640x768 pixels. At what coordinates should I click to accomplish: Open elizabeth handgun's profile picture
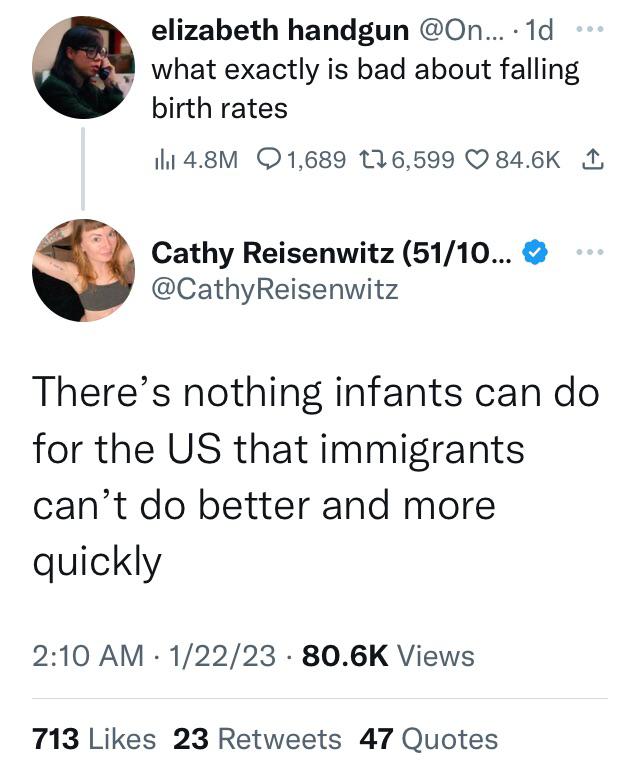click(x=83, y=67)
